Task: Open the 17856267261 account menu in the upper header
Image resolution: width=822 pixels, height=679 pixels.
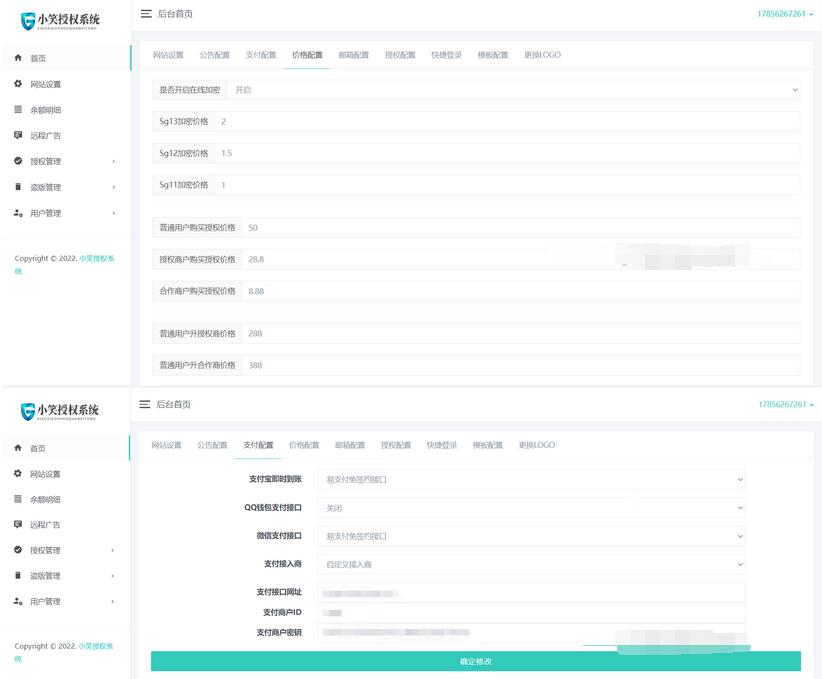Action: (x=786, y=14)
